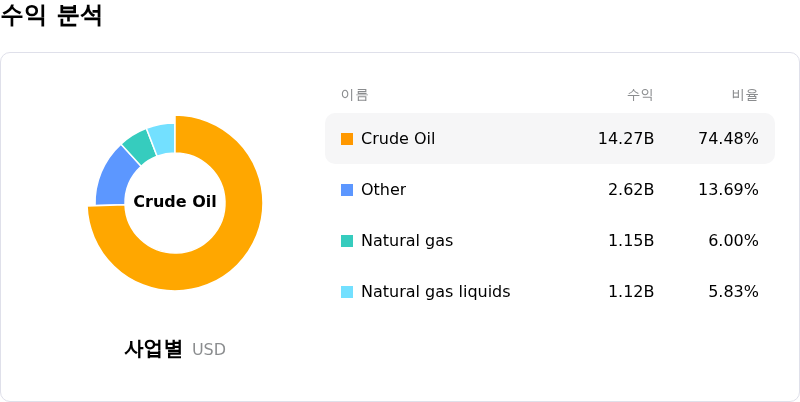Screen dimensions: 800x402
Task: Click the blue Other legend swatch
Action: click(x=347, y=190)
